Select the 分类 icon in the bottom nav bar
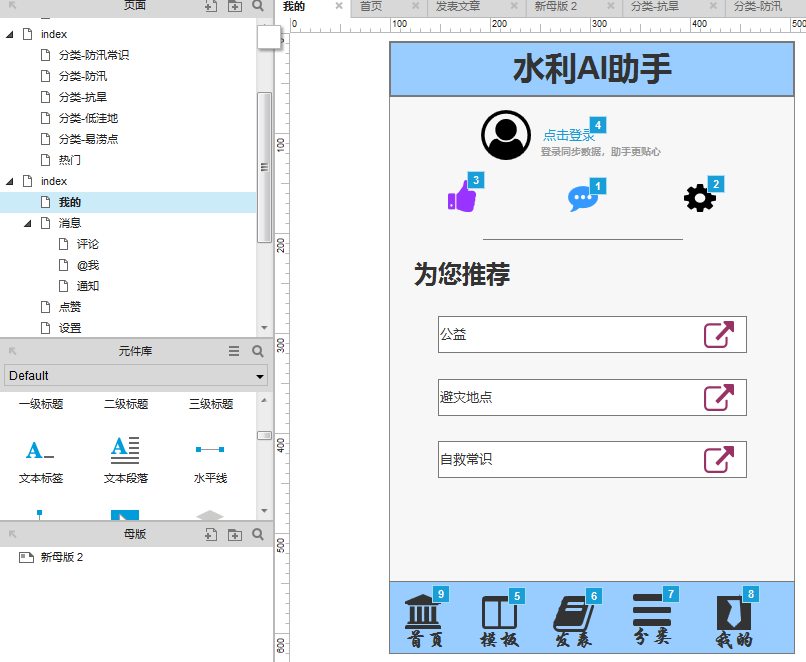 point(652,610)
